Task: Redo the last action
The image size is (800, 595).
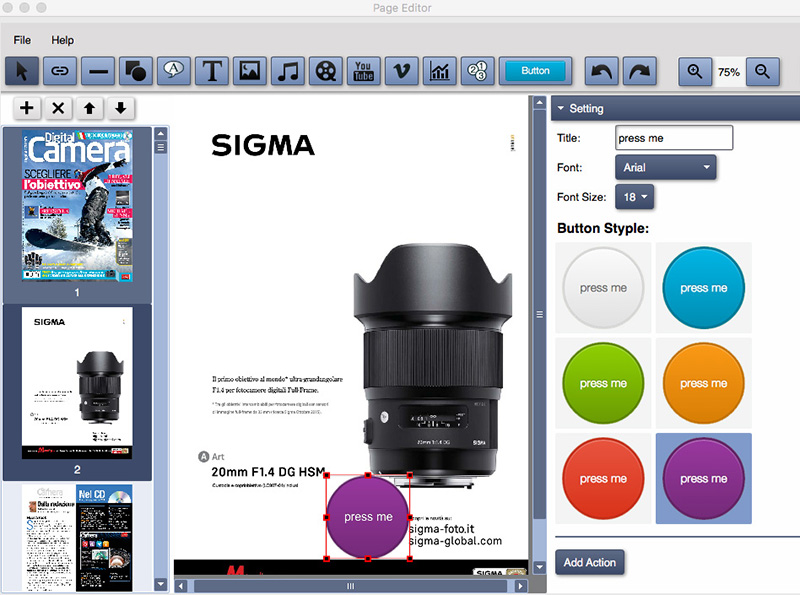Action: point(639,71)
